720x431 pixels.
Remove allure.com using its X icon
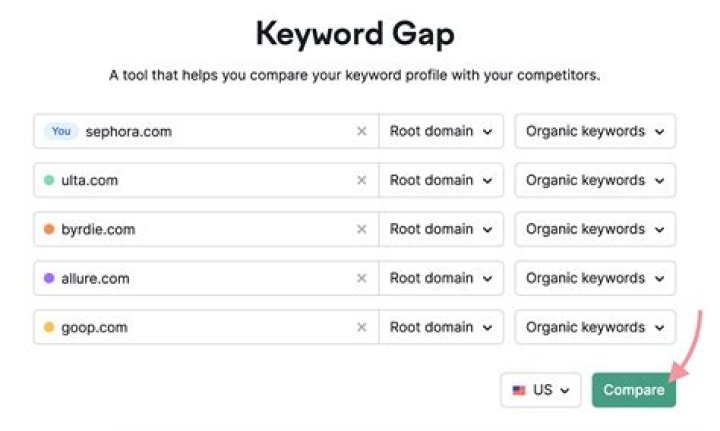(x=362, y=278)
